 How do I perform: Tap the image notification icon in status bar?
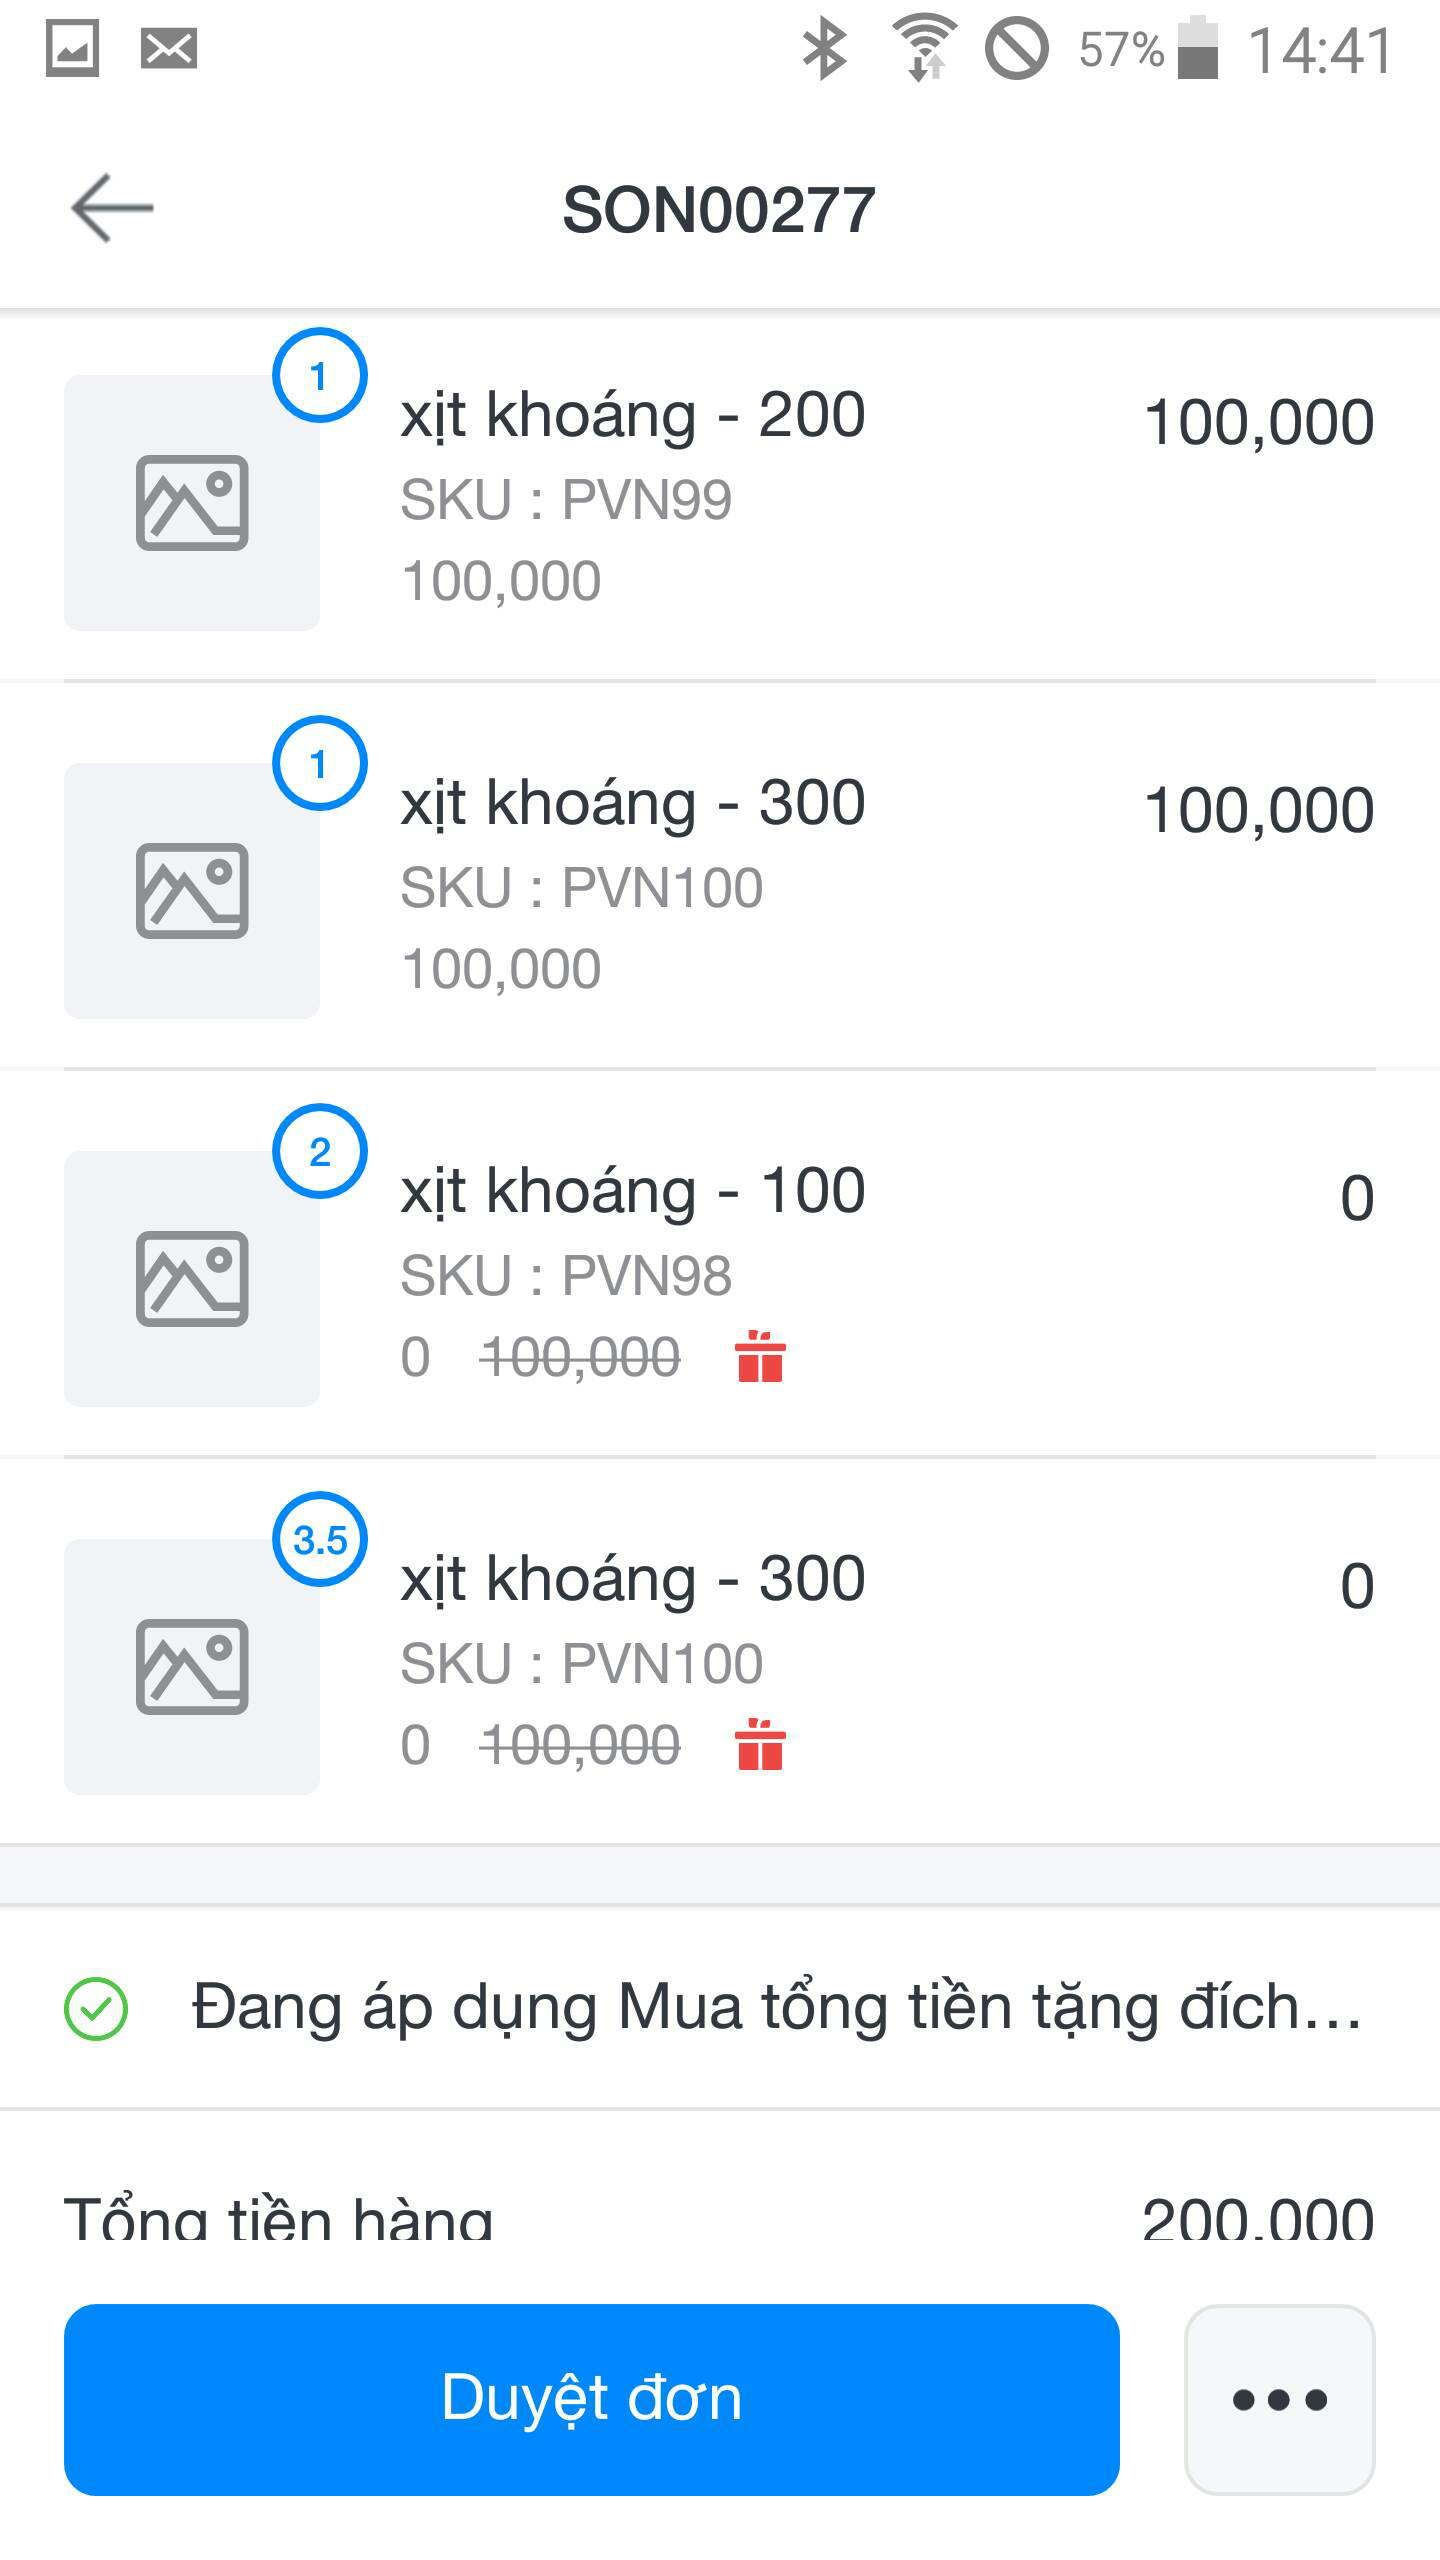(x=72, y=49)
